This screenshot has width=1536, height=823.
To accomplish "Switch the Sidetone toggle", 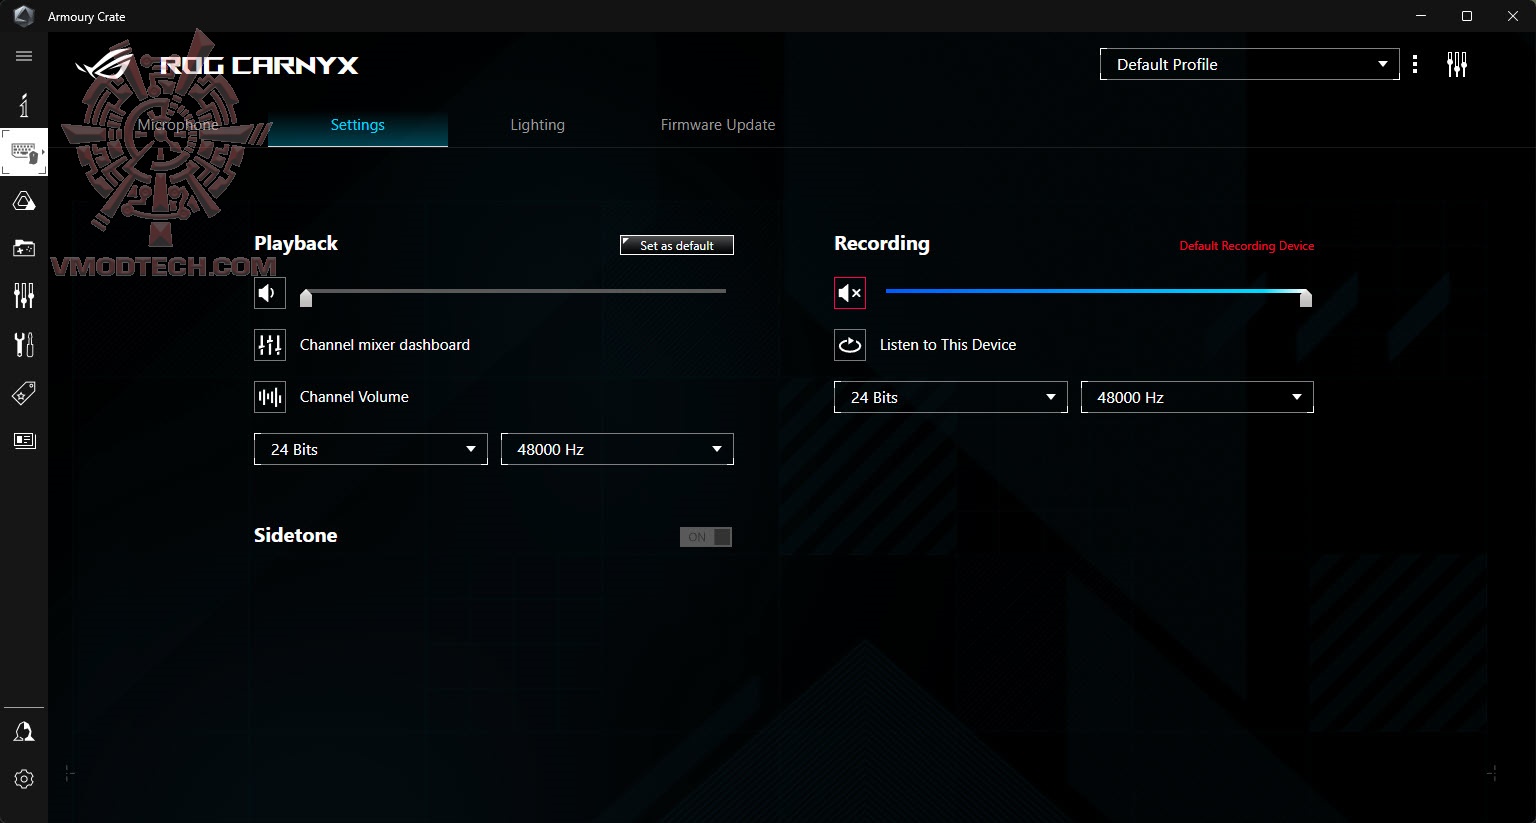I will click(x=706, y=537).
